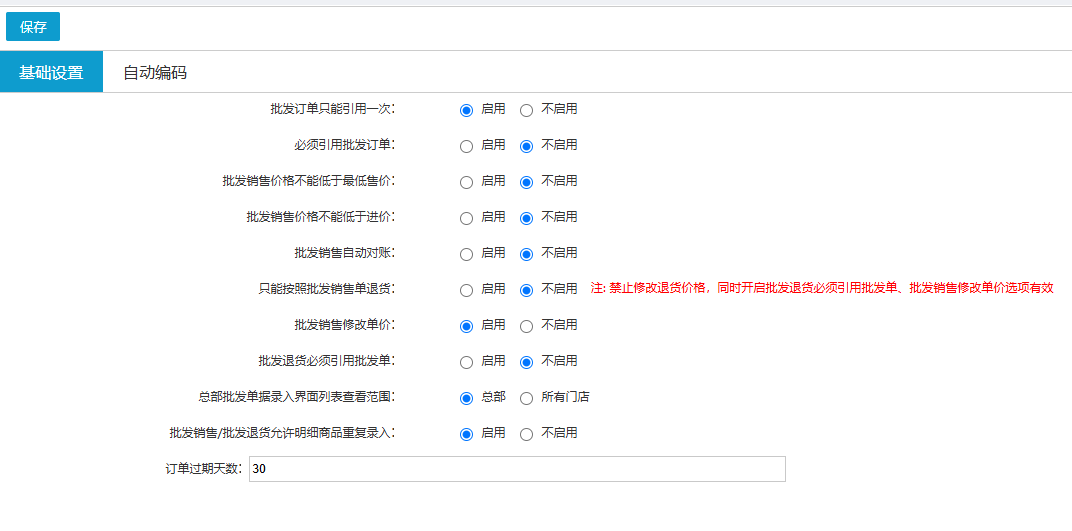Enable 批发退货必须引用批发单
1072x531 pixels.
tap(466, 362)
